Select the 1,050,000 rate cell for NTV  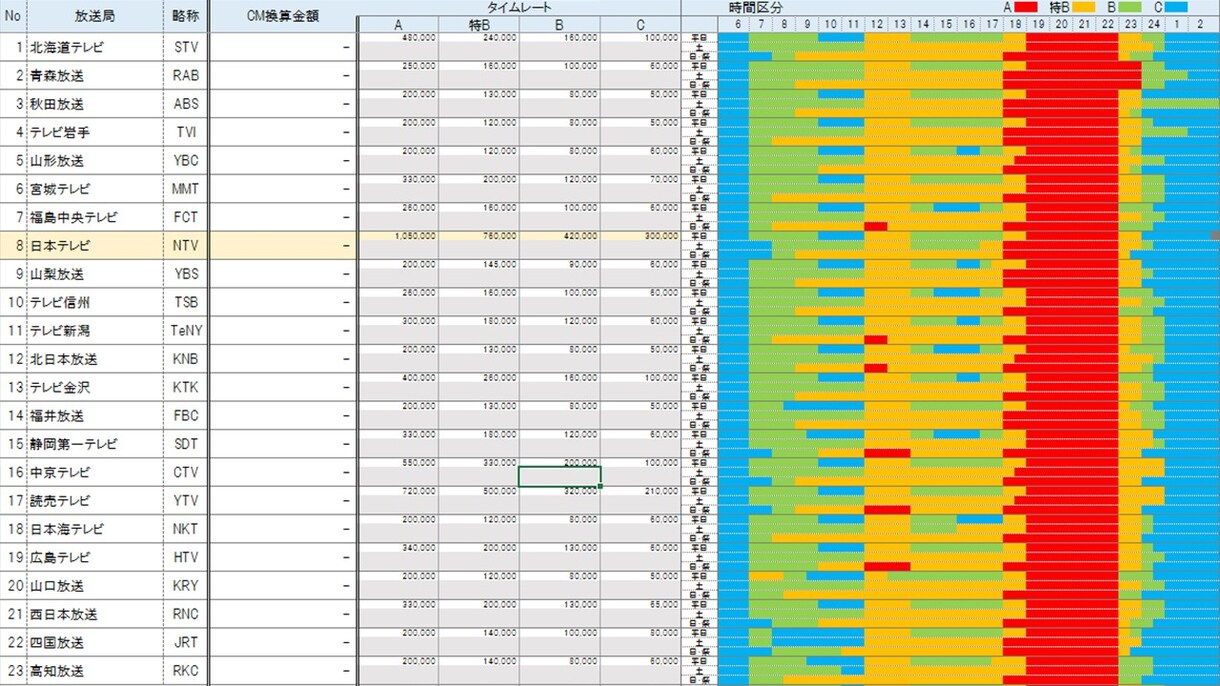pos(398,236)
